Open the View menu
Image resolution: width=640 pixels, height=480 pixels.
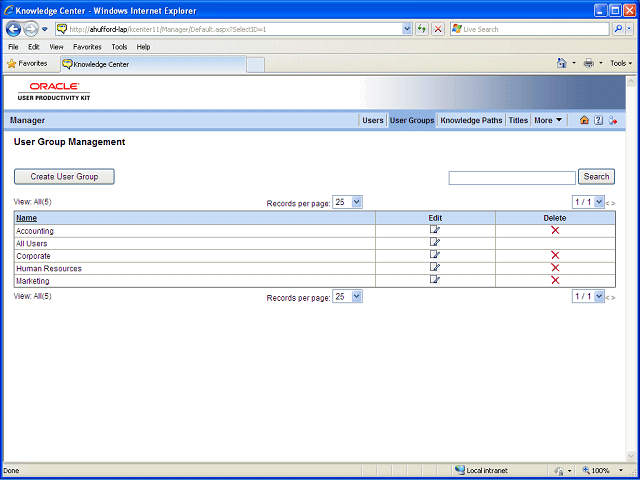(x=56, y=47)
